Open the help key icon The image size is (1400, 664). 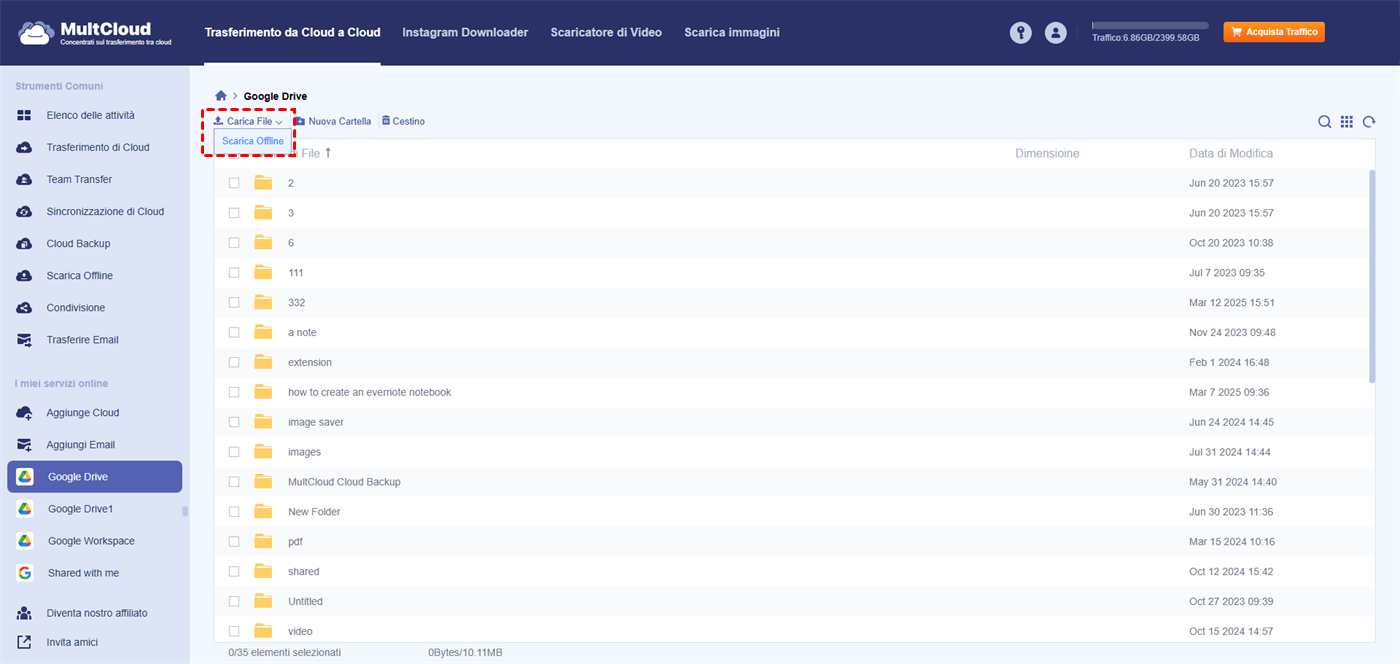(1020, 33)
